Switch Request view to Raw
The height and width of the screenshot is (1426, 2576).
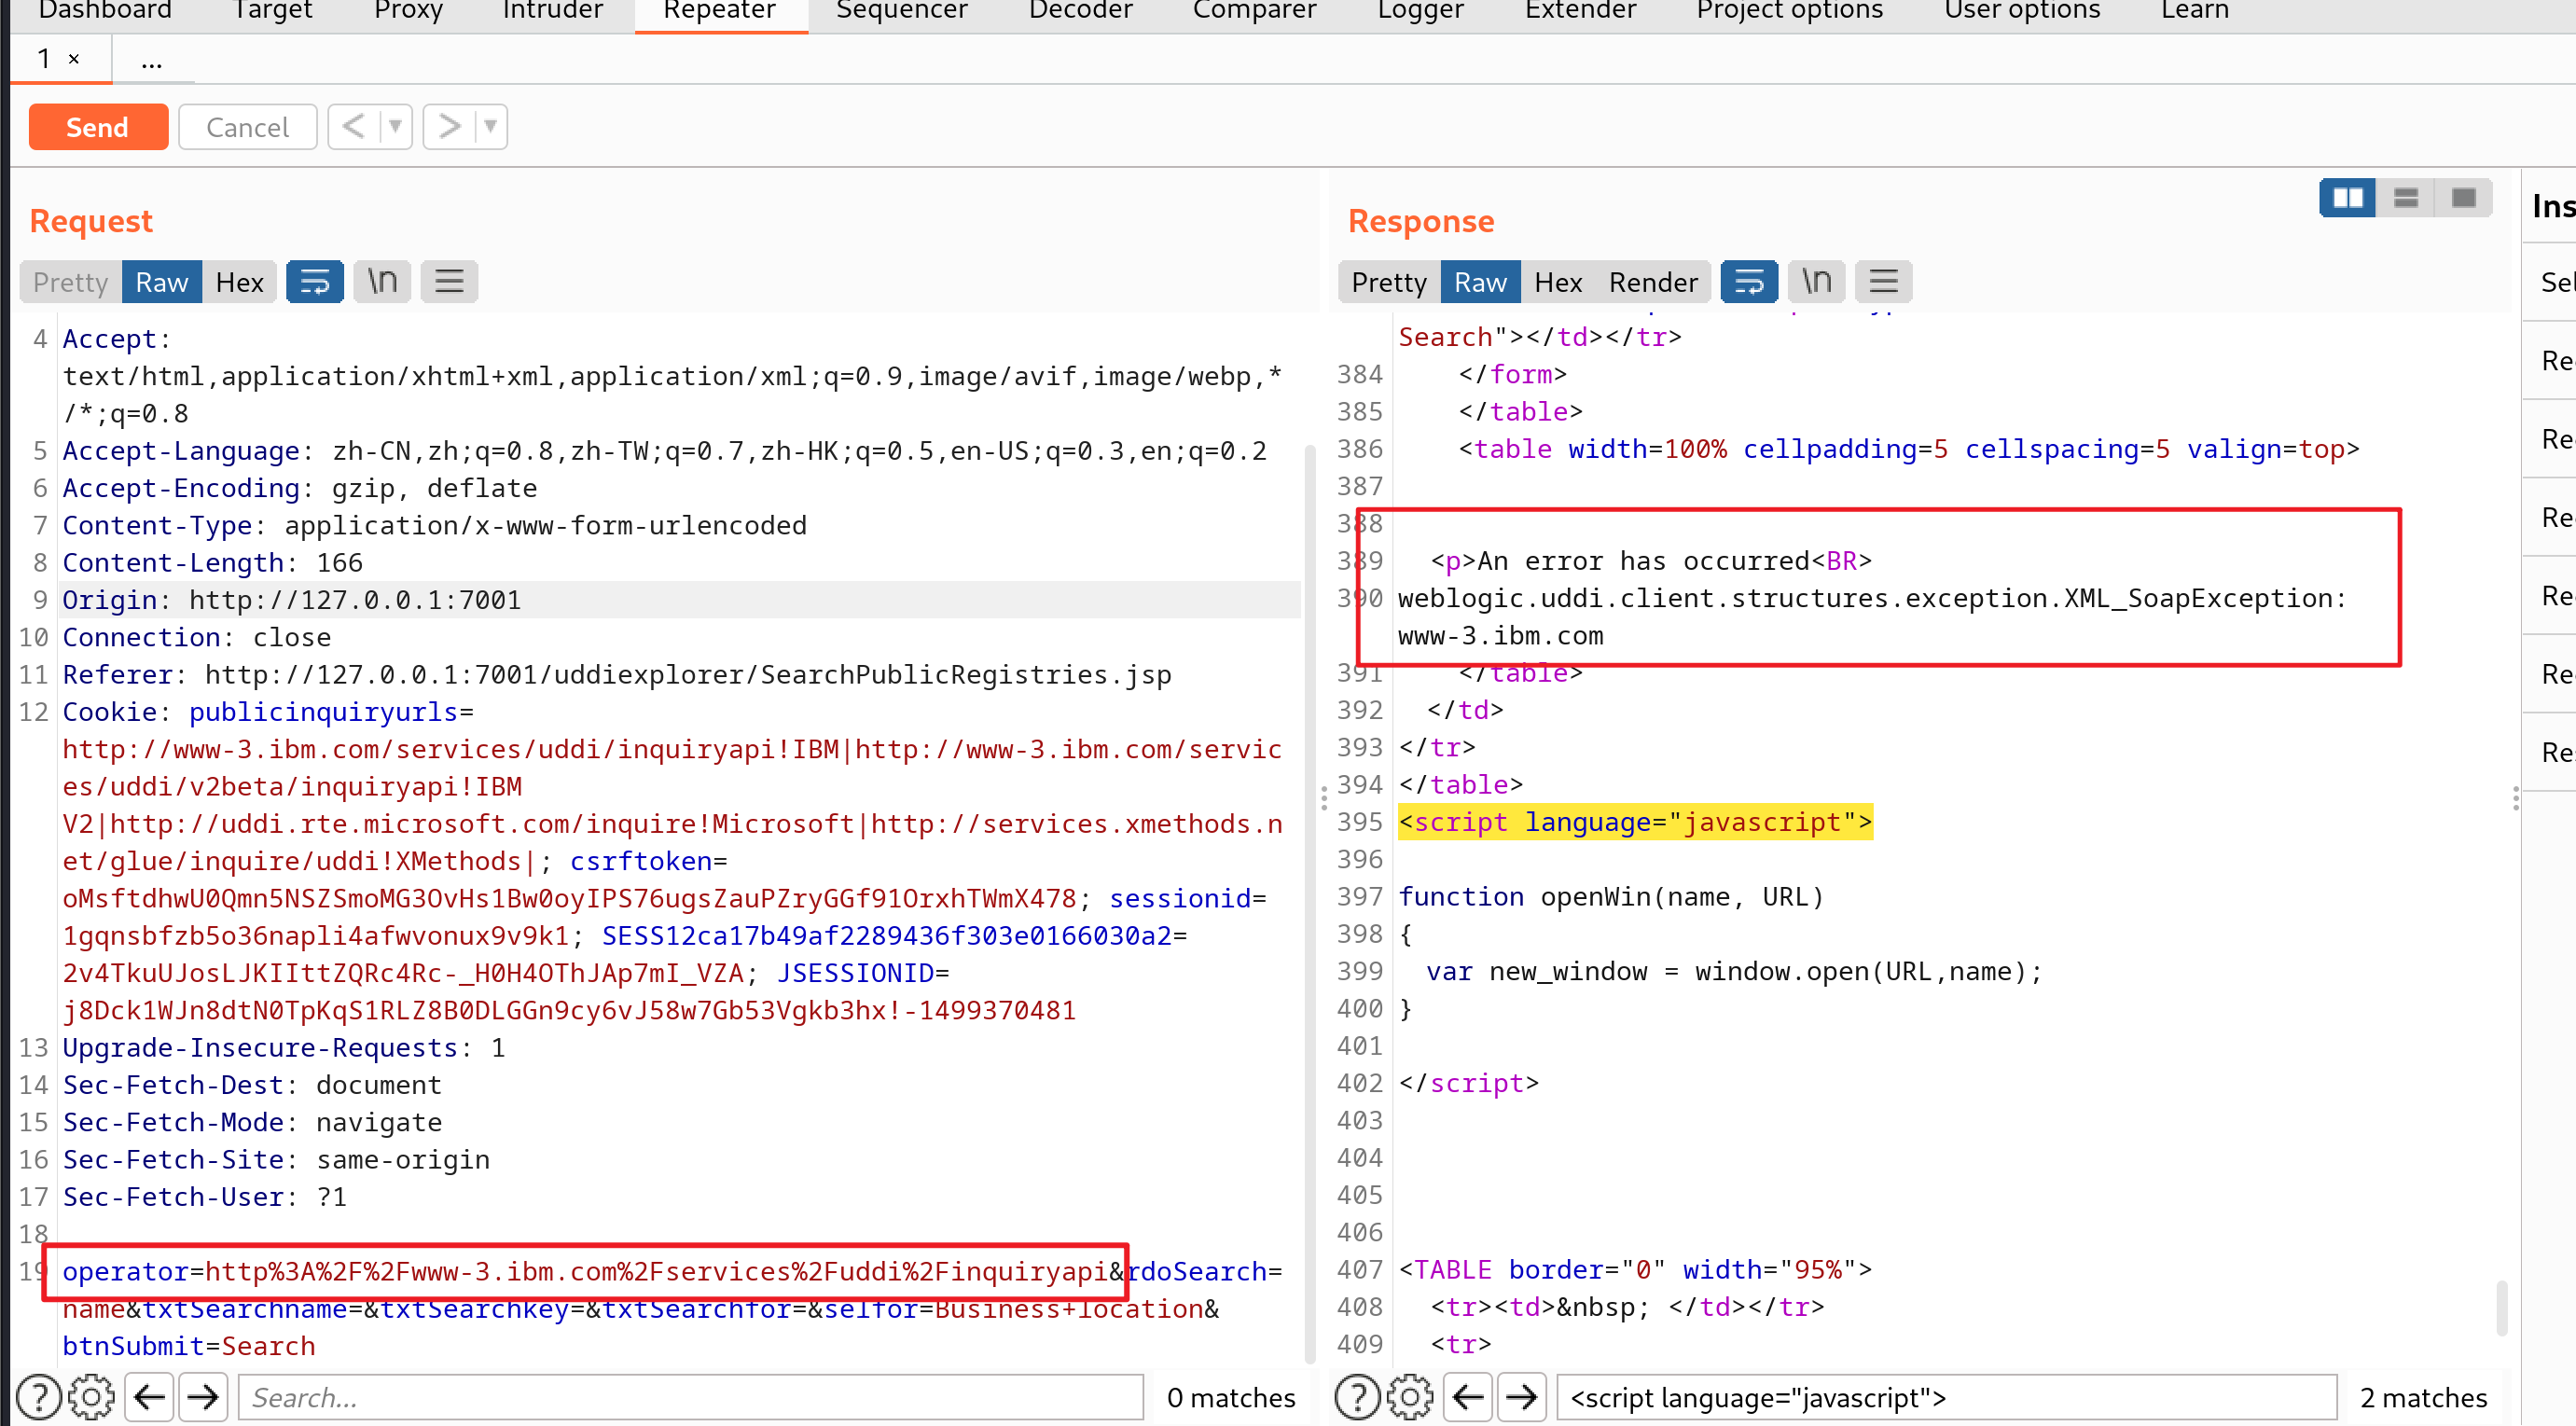(162, 282)
